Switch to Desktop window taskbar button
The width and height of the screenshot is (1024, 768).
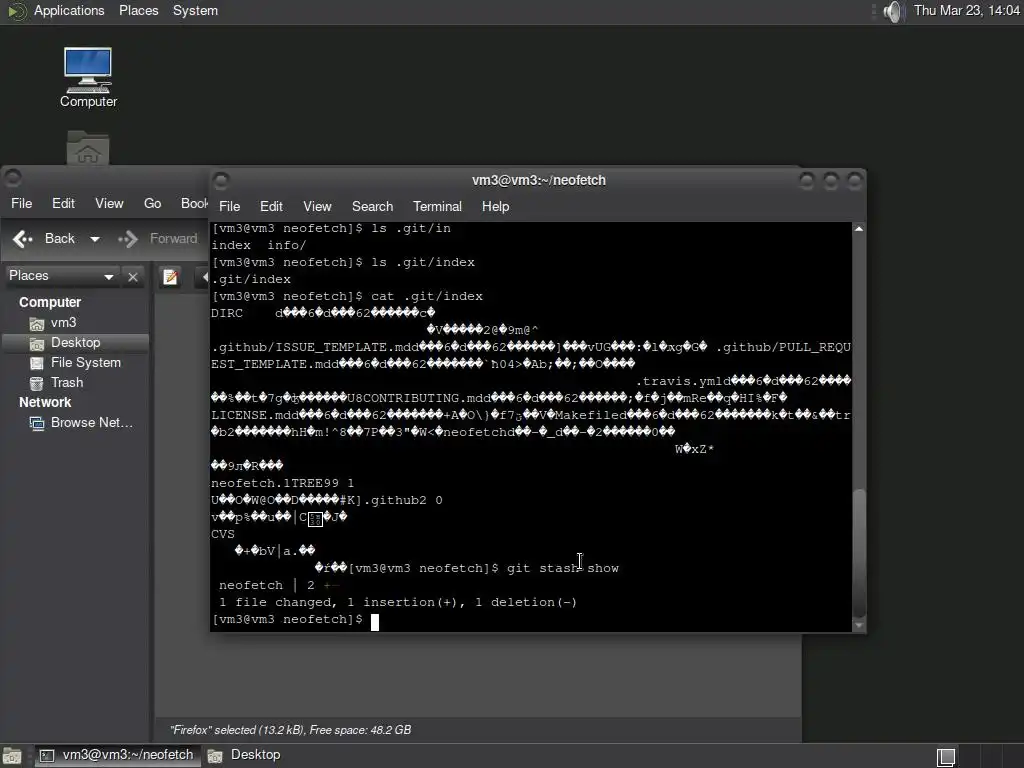[244, 756]
